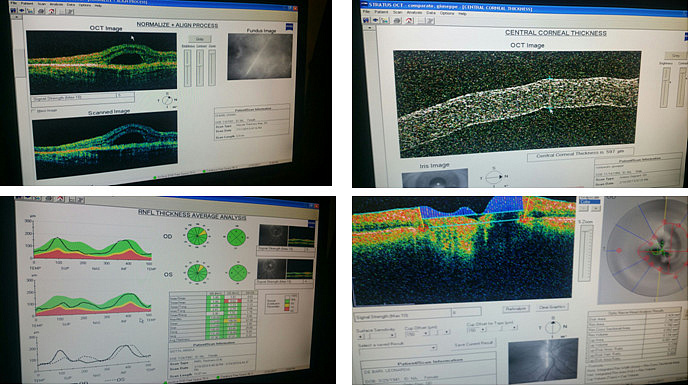Screen dimensions: 689x386
Task: Click the first toolbar icon in Central Corneal Thickness window
Action: [x=366, y=20]
